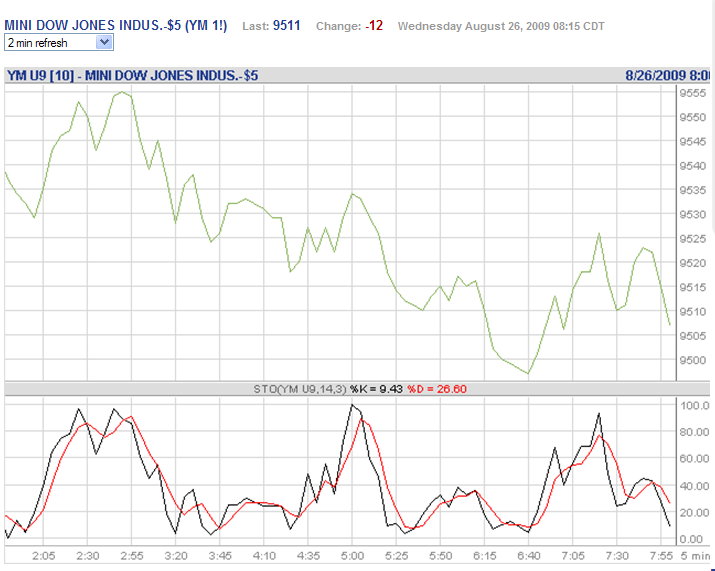Image resolution: width=715 pixels, height=571 pixels.
Task: Click the 9505 price axis label
Action: 693,336
